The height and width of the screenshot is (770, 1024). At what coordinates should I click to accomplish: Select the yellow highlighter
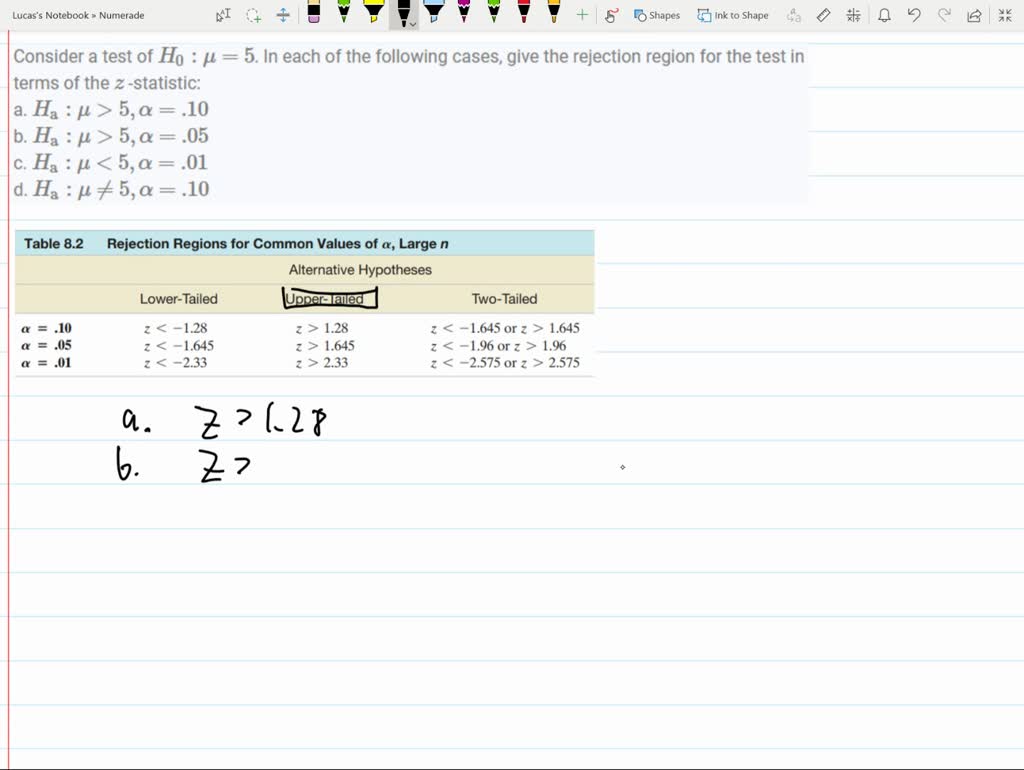(x=374, y=12)
